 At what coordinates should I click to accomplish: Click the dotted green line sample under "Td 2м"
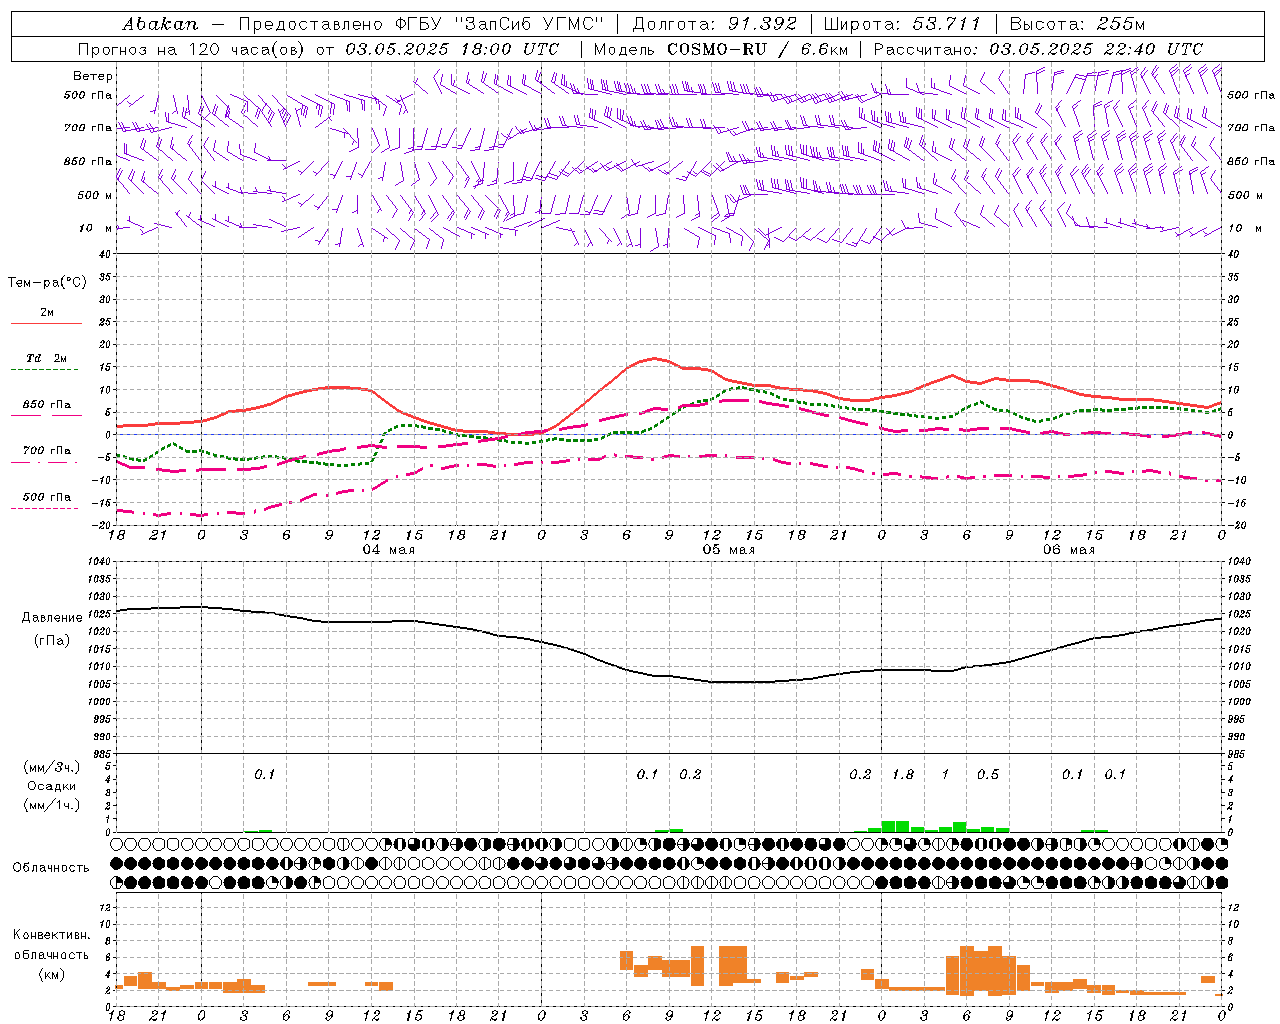click(46, 370)
